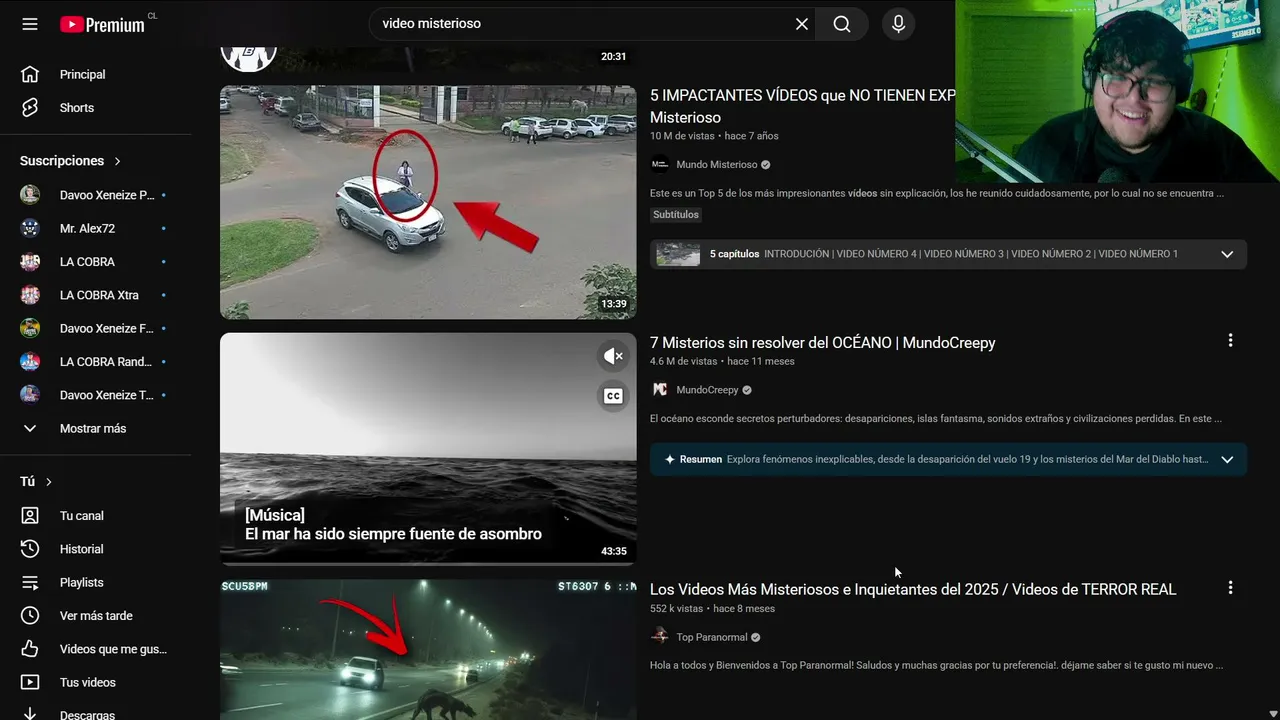Open the night road video thumbnail
The height and width of the screenshot is (720, 1280).
(x=428, y=650)
